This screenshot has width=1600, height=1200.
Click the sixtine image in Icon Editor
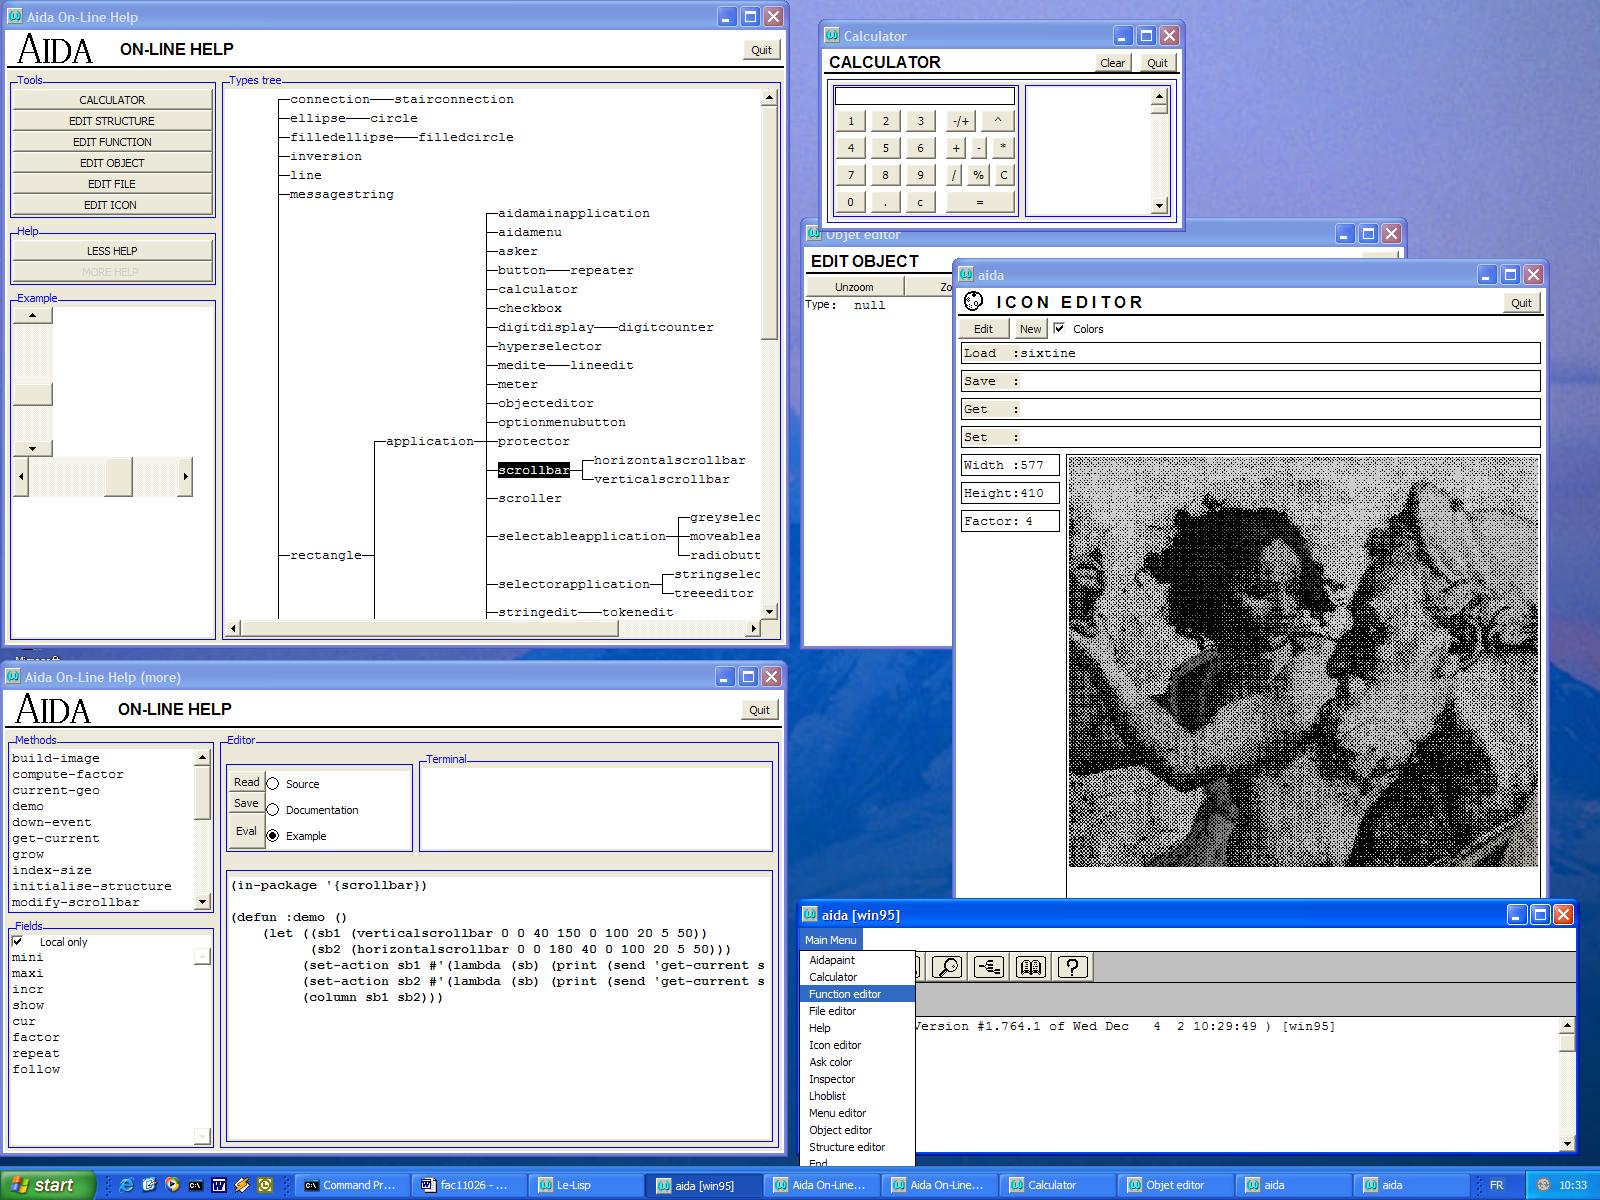pos(1303,661)
